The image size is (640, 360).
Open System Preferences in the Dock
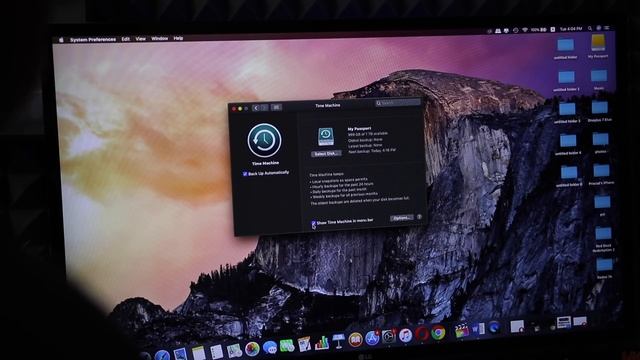tap(389, 337)
